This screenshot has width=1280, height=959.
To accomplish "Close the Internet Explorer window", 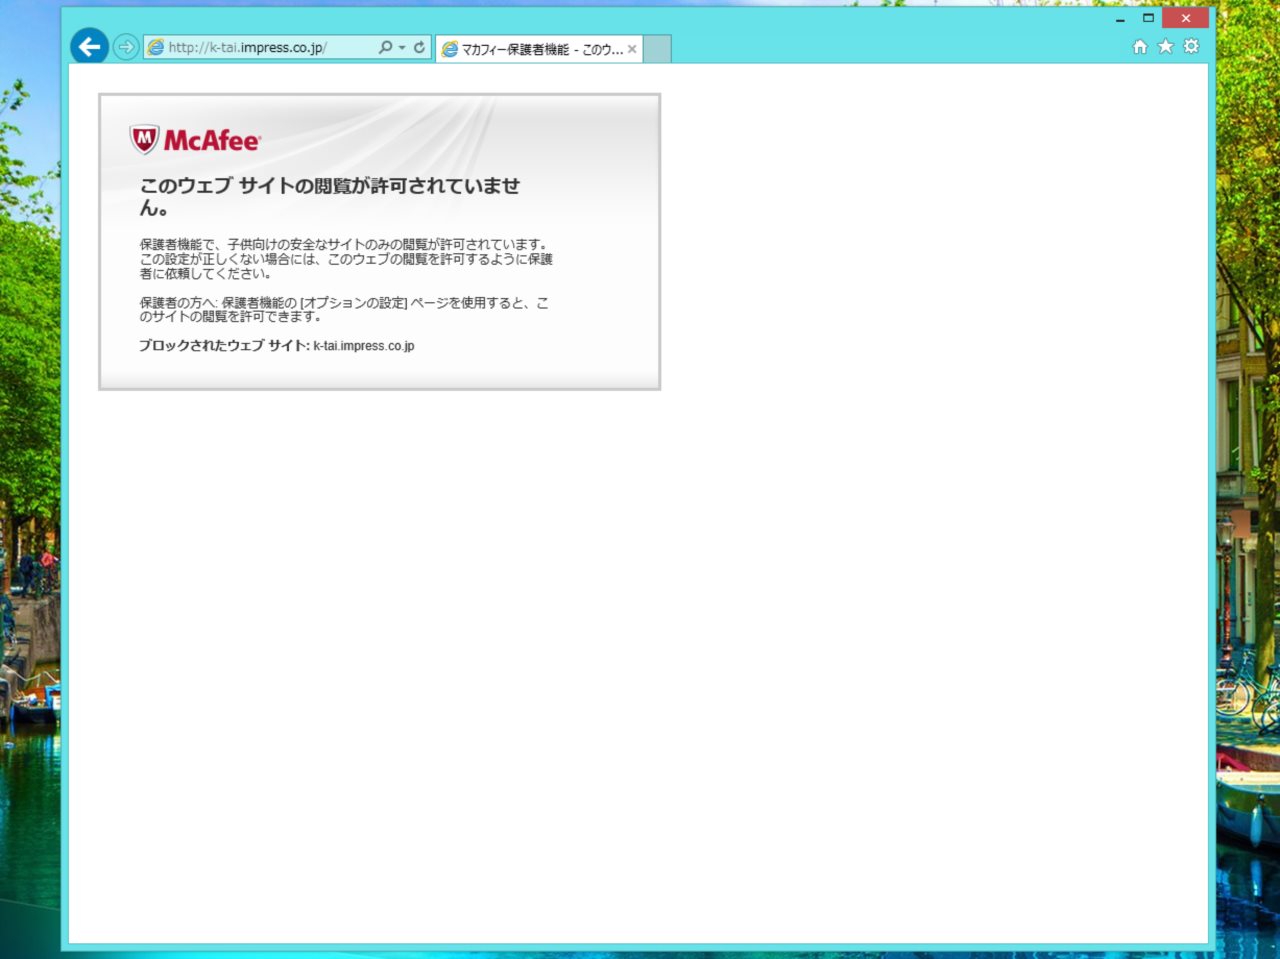I will [x=1186, y=18].
